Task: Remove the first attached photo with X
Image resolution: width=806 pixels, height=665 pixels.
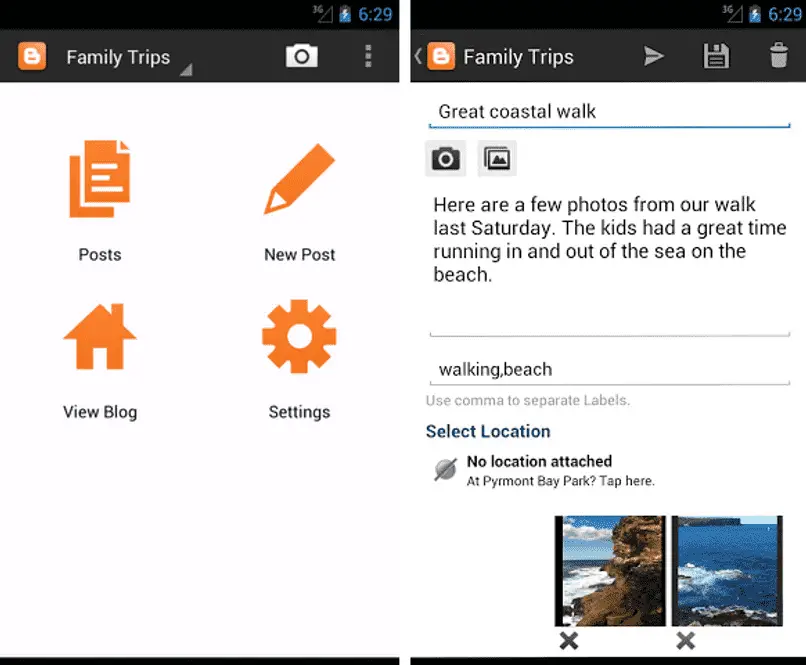Action: click(x=568, y=641)
